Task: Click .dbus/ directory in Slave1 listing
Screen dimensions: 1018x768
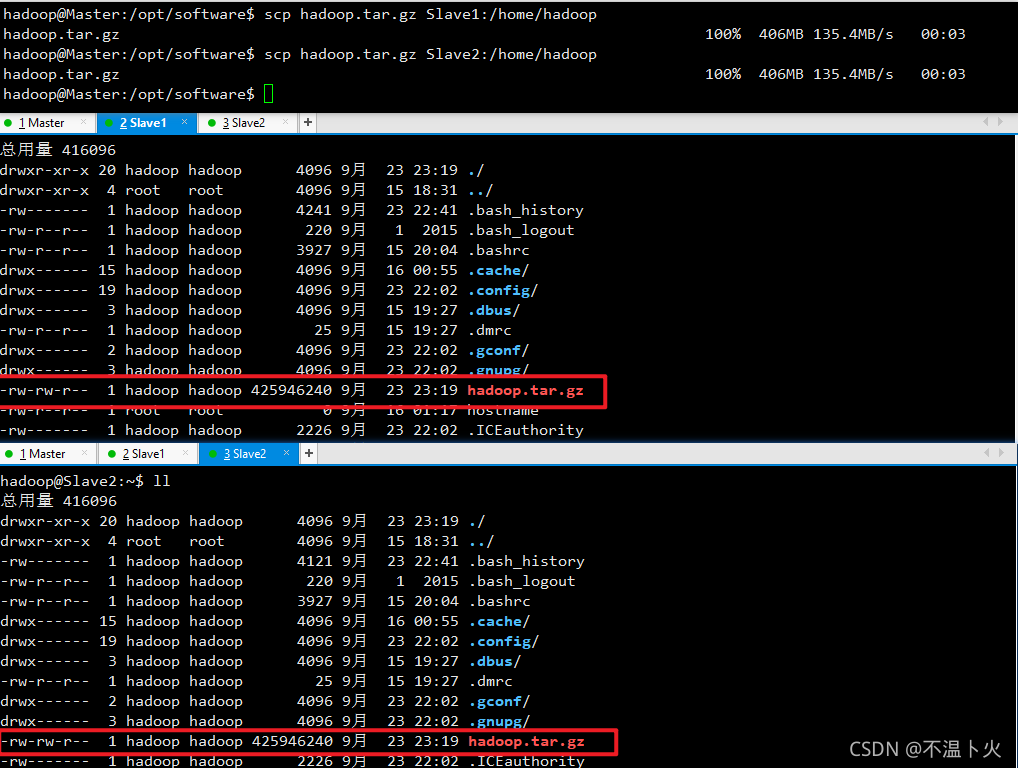Action: coord(494,310)
